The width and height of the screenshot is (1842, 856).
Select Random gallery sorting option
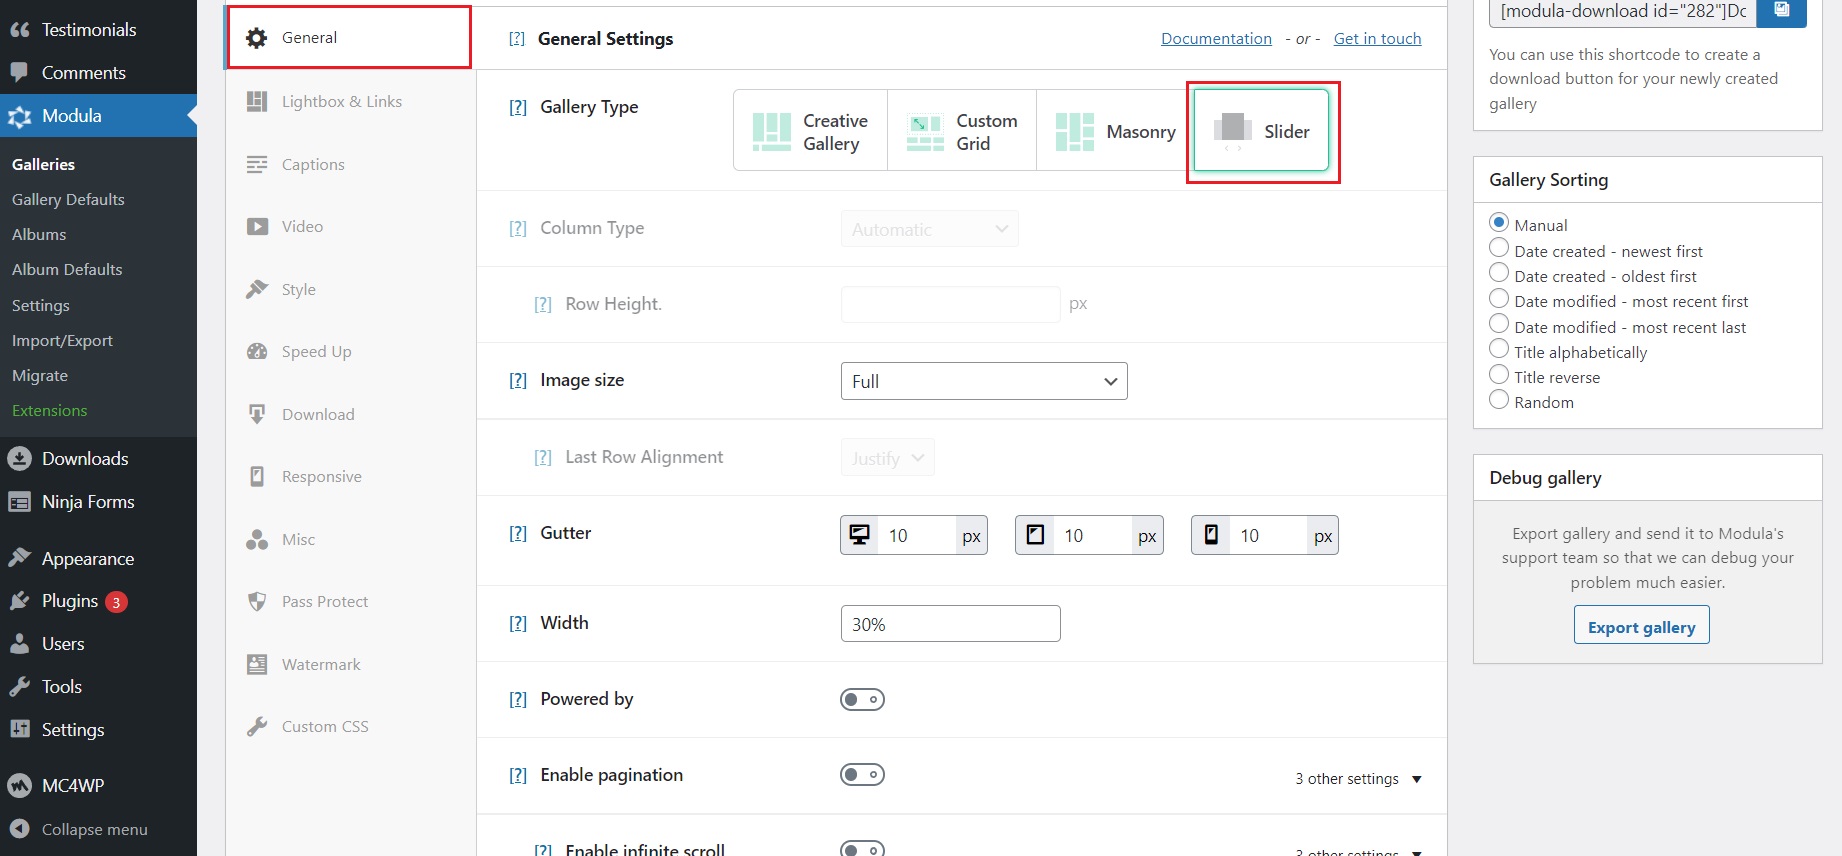click(1499, 401)
